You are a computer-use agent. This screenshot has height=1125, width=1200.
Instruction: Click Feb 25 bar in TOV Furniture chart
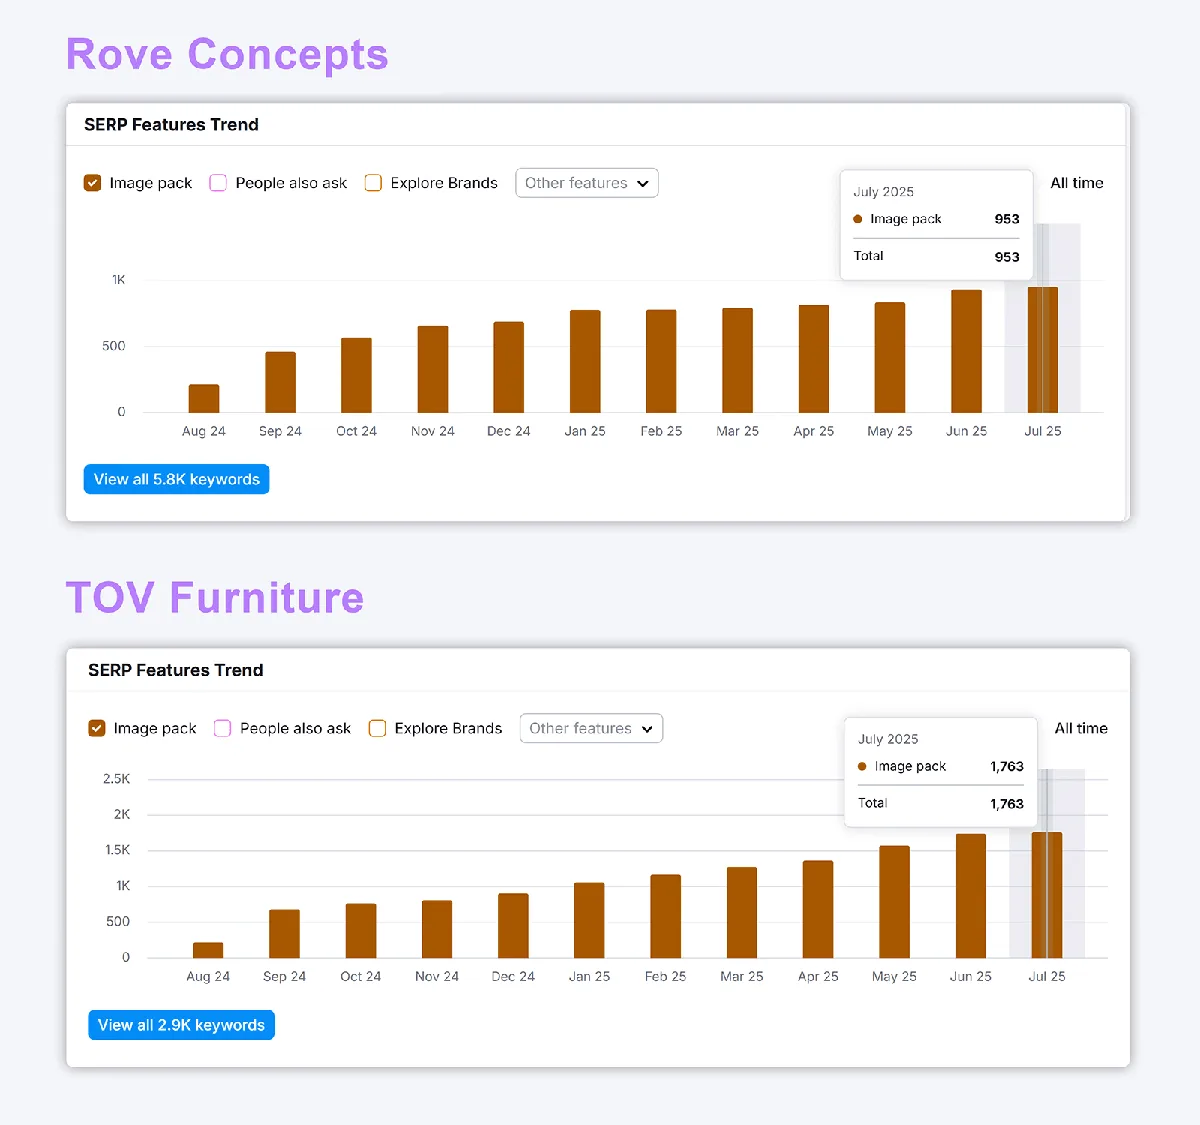coord(666,916)
